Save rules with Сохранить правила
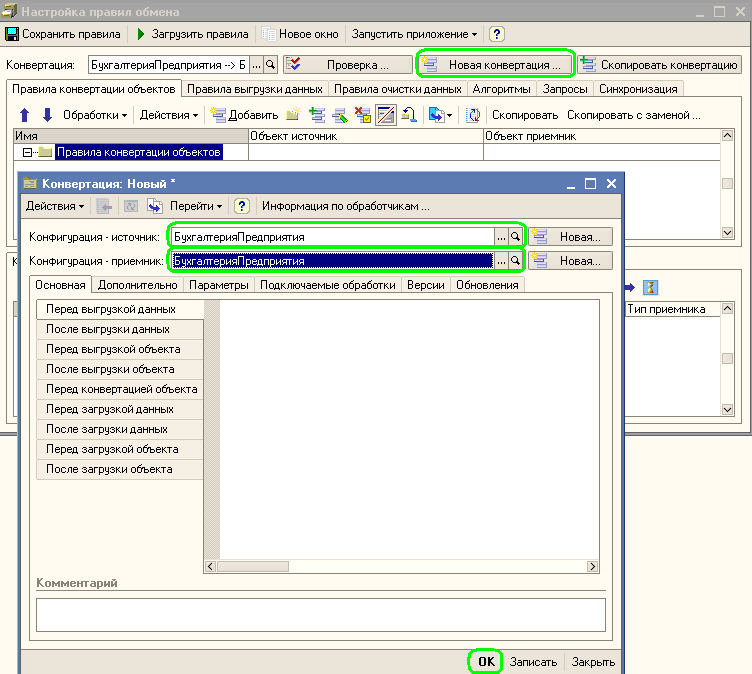Image resolution: width=752 pixels, height=674 pixels. (63, 34)
